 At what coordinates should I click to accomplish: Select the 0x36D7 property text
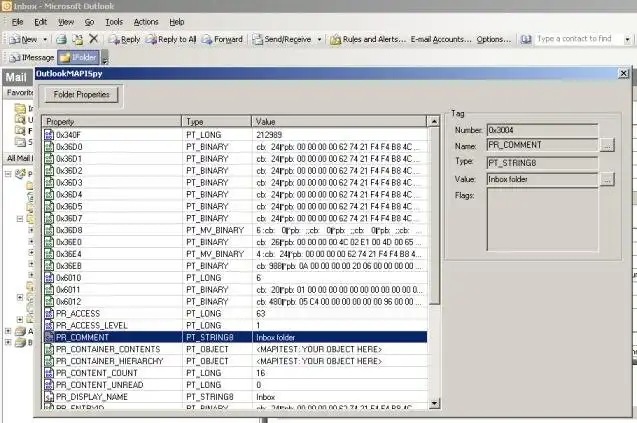point(69,219)
